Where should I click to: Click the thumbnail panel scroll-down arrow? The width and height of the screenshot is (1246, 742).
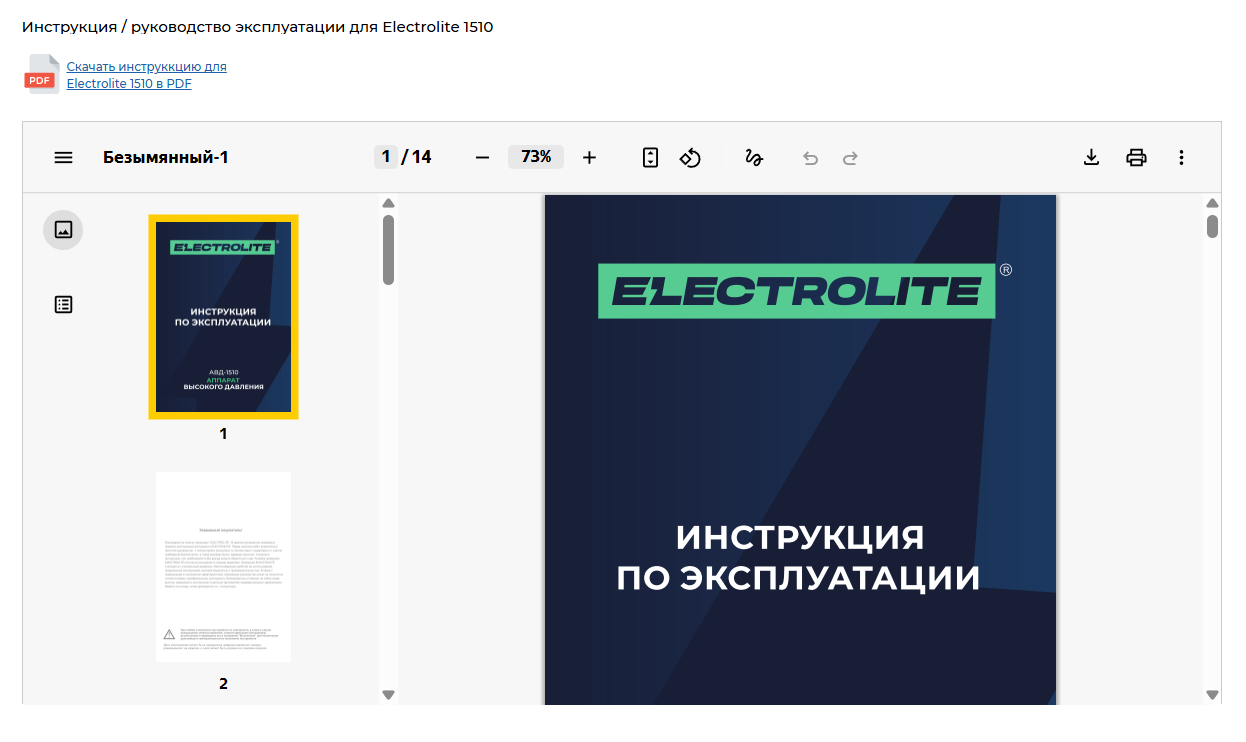389,695
